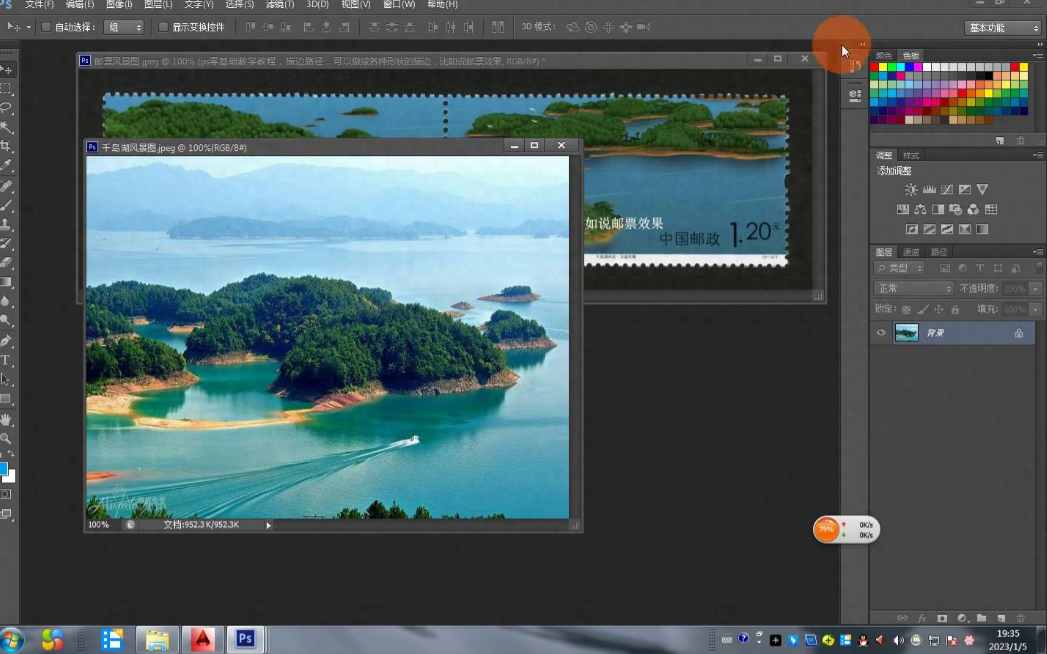
Task: Choose the Clone Stamp tool
Action: click(x=6, y=224)
